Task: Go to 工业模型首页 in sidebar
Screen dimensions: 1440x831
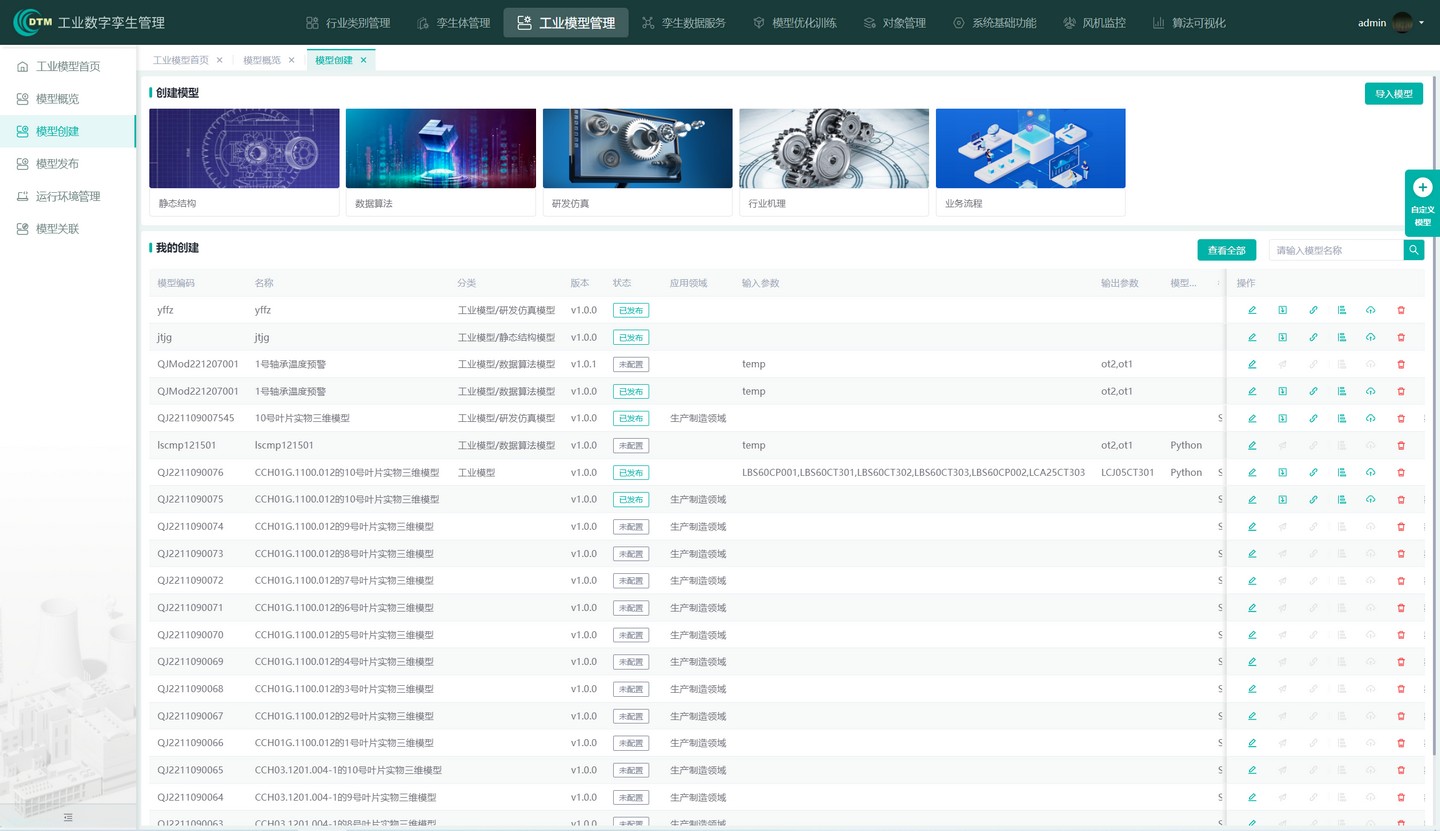Action: 68,66
